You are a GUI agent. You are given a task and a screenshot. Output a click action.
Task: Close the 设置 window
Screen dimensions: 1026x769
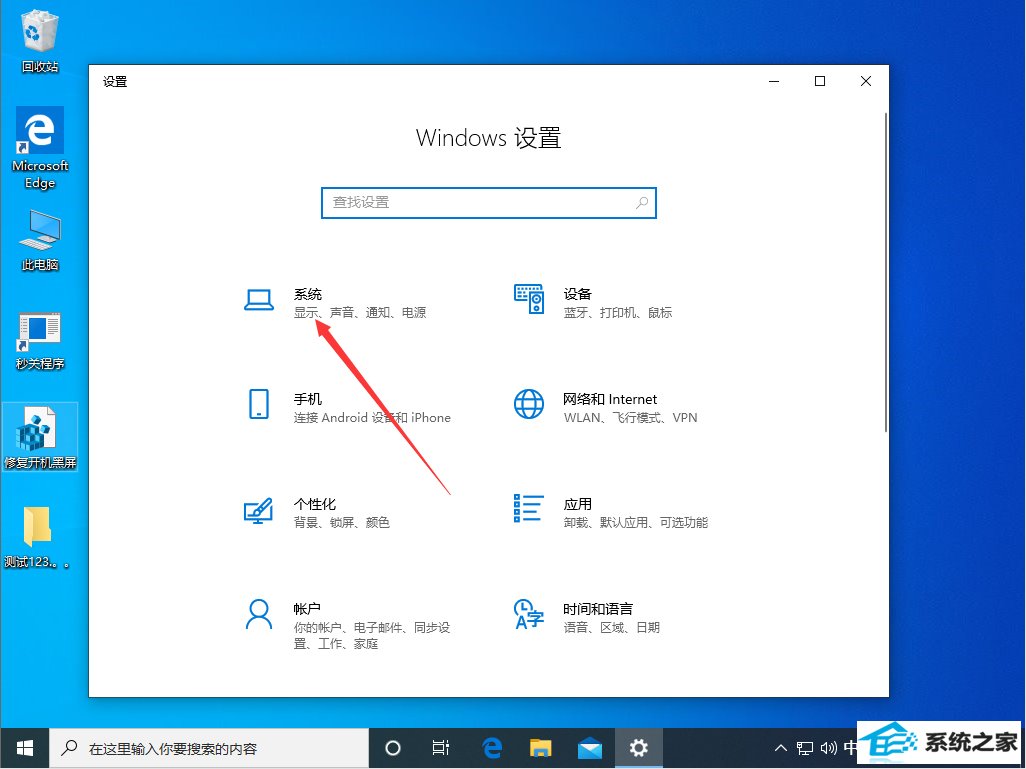[866, 81]
